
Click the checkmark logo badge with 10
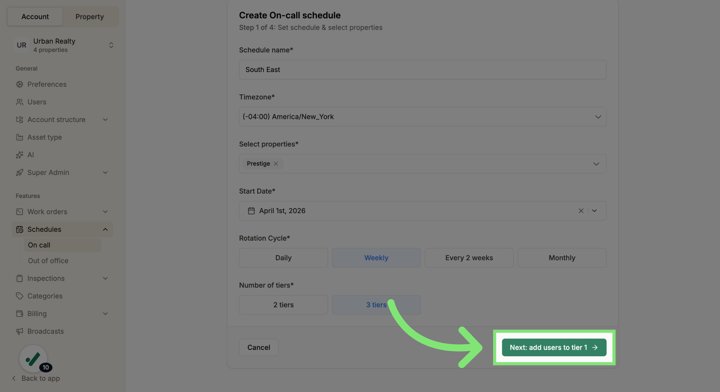click(x=34, y=359)
